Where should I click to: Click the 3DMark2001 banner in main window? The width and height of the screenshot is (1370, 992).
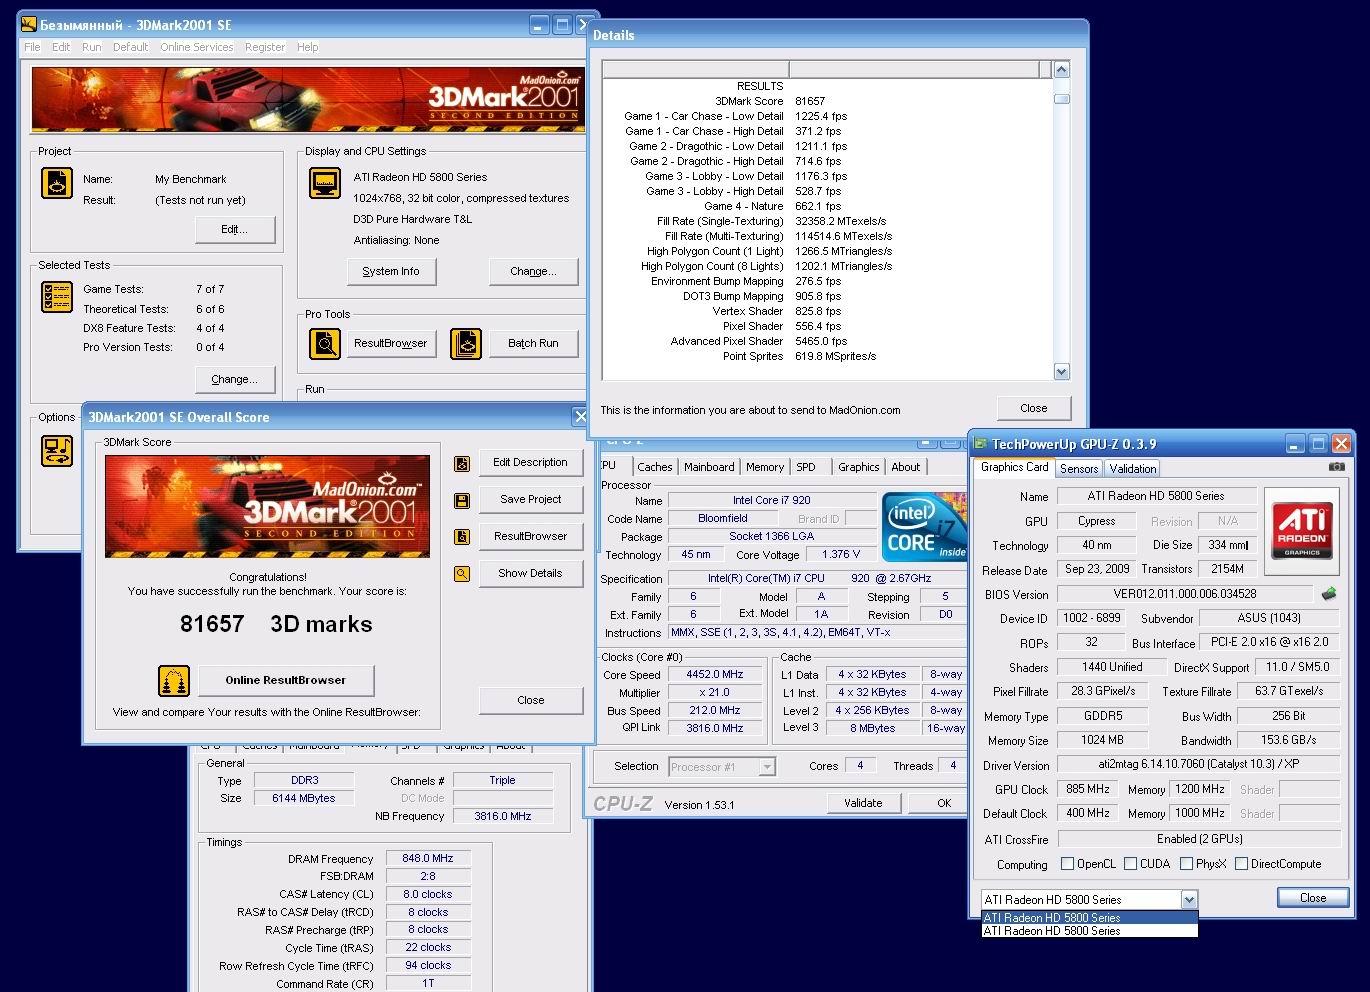[306, 99]
